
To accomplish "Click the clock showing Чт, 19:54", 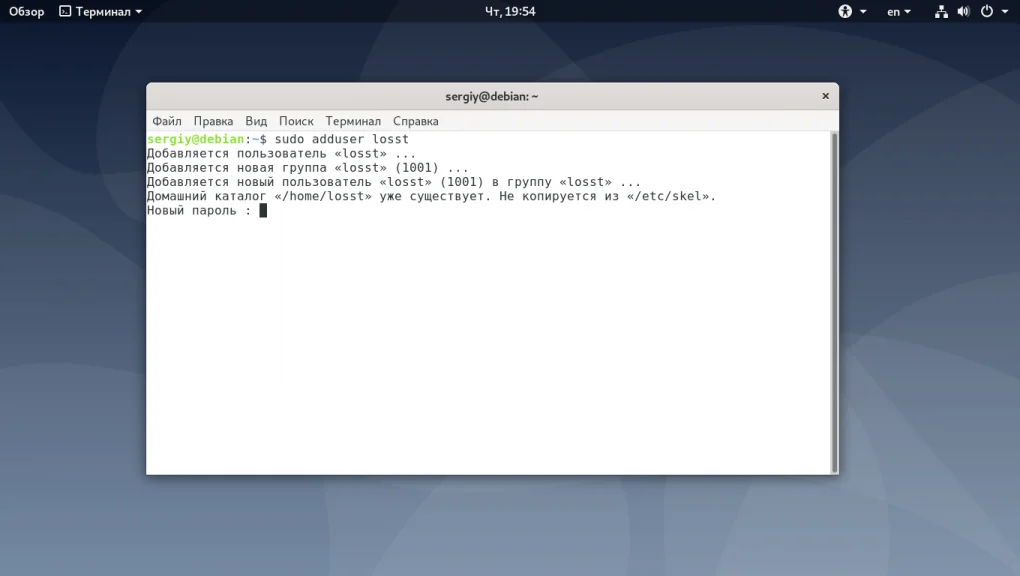I will pos(512,11).
